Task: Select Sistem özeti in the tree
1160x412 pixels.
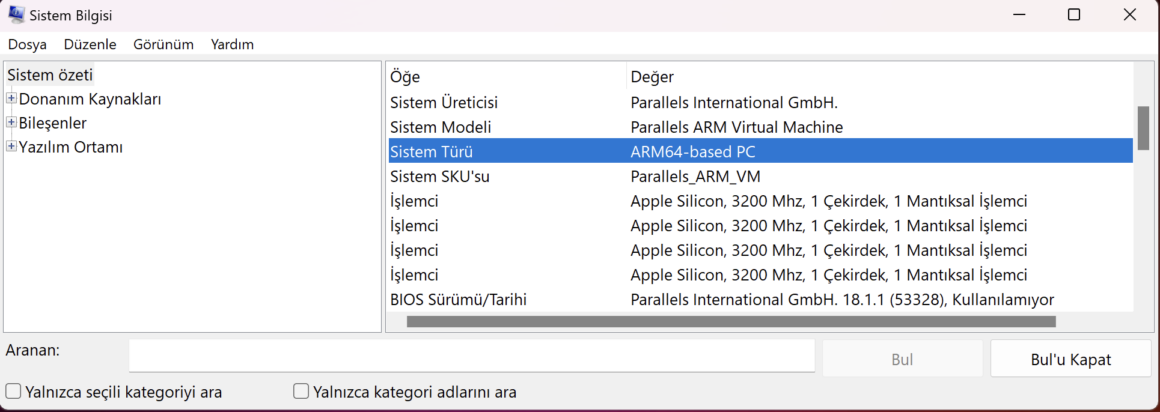Action: point(50,75)
